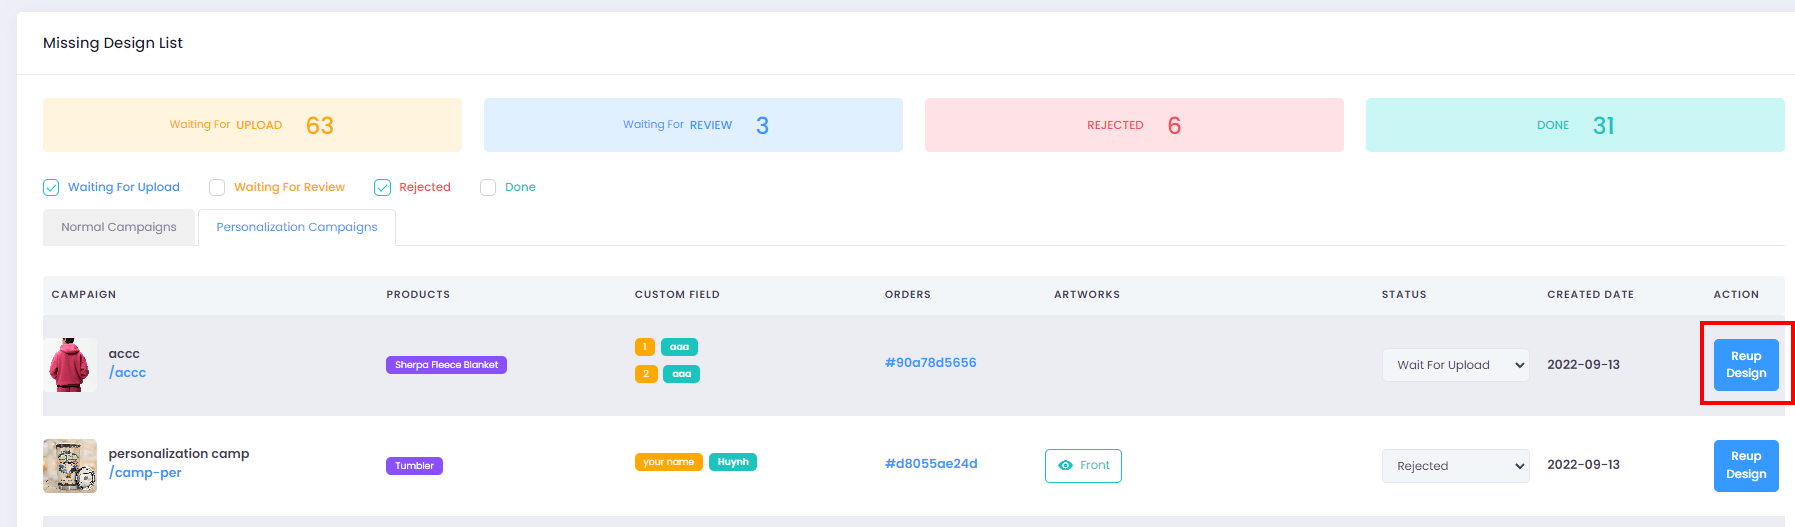
Task: Click the orange '1' custom field tag
Action: tap(645, 347)
